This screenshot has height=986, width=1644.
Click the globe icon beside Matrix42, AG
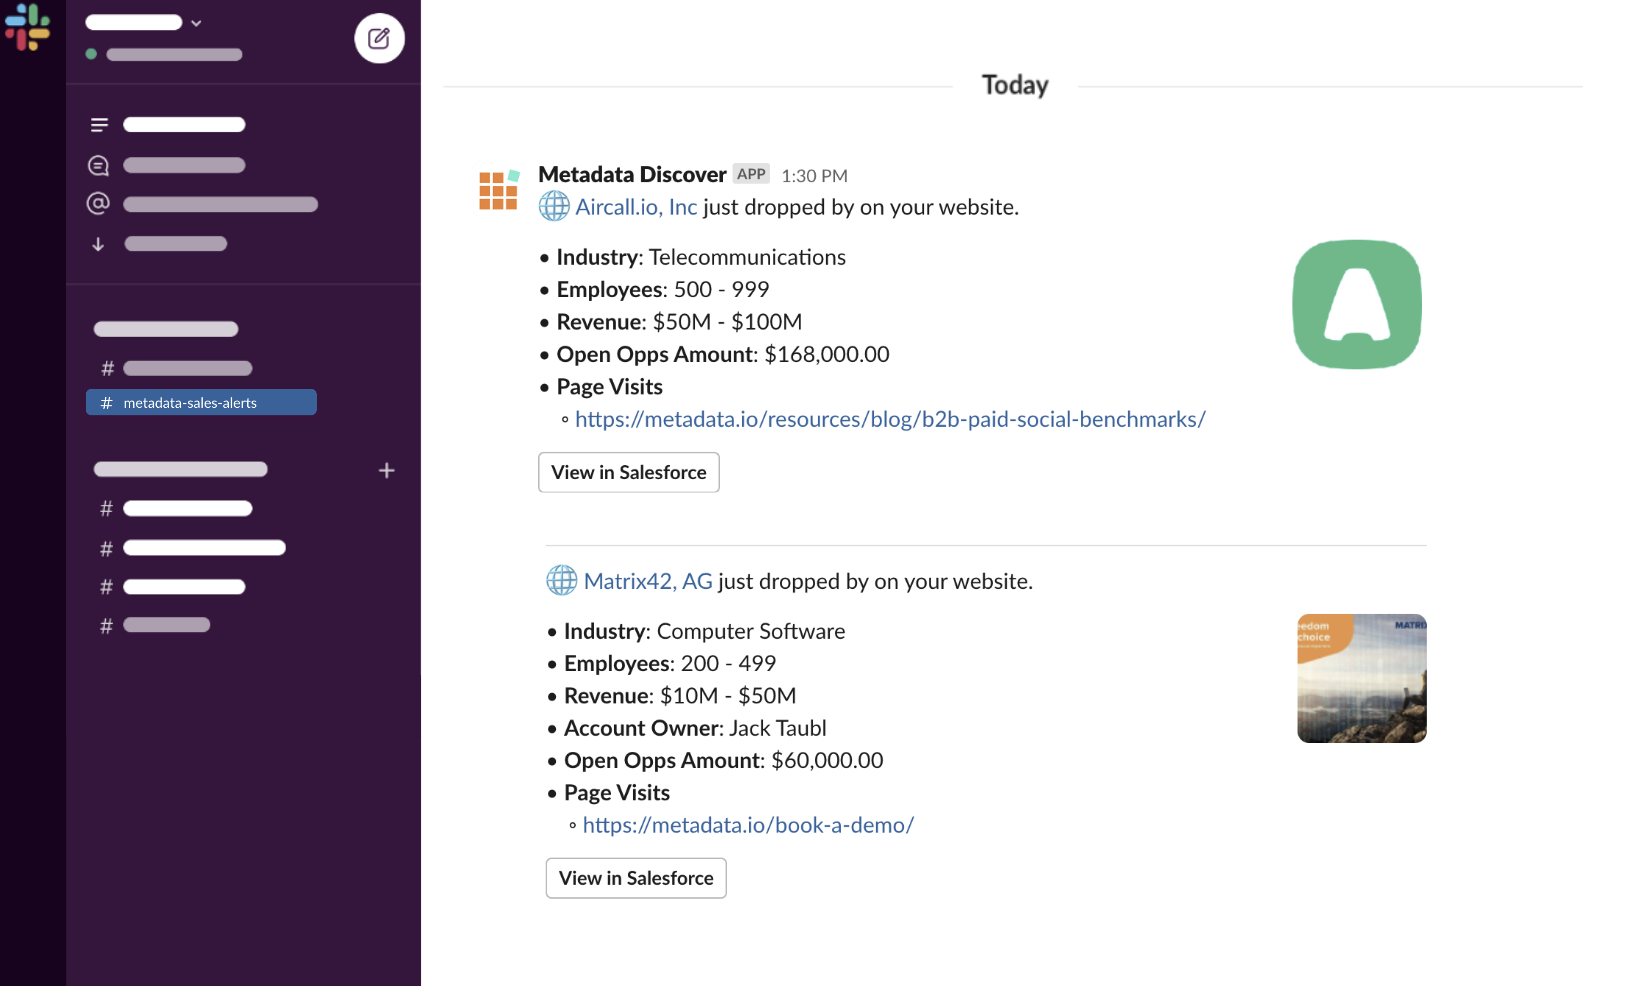tap(561, 581)
